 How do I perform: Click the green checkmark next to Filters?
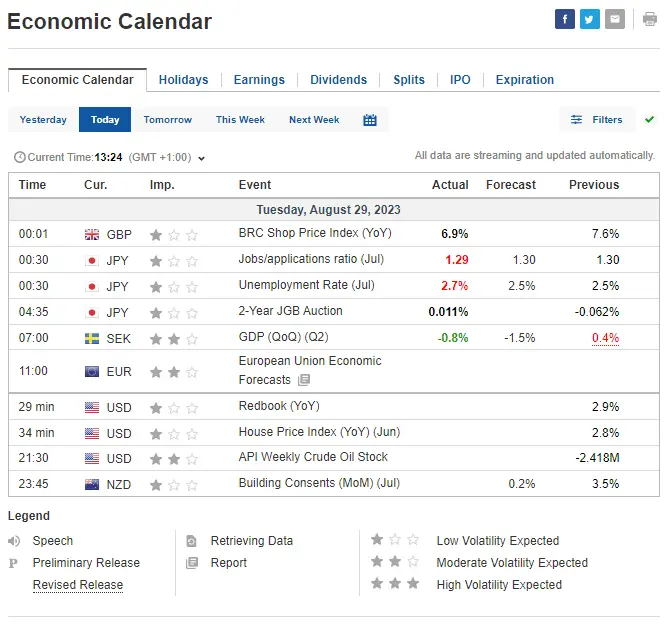point(649,120)
